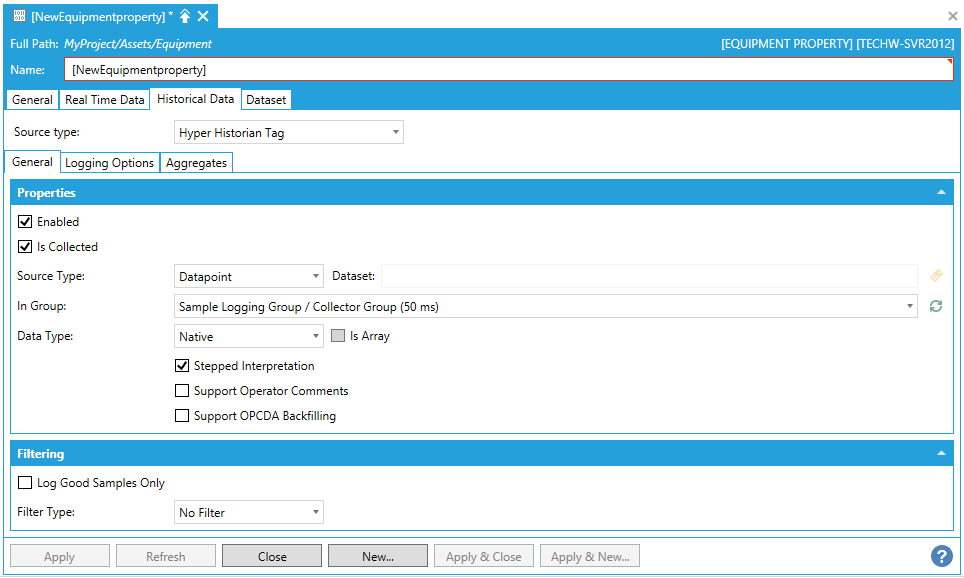Open the In Group dropdown
Viewport: 964px width, 578px height.
tap(545, 306)
